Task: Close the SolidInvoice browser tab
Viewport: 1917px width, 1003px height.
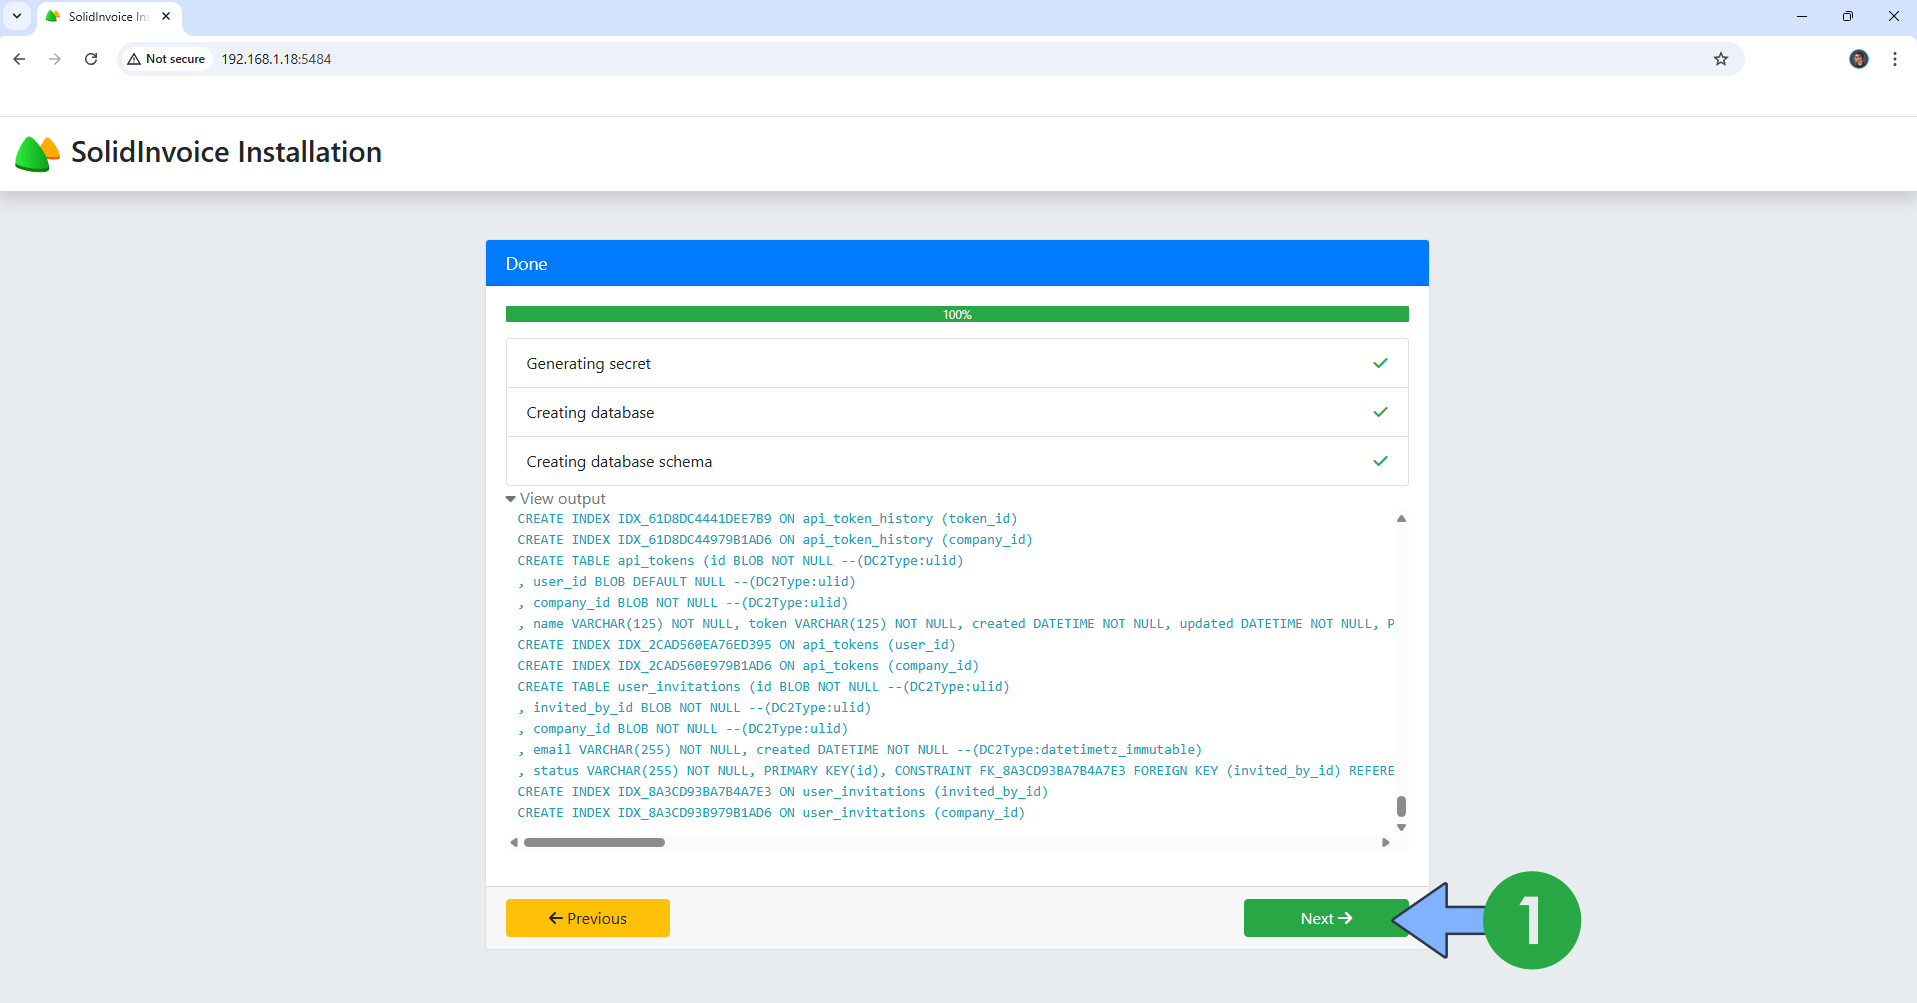Action: click(x=166, y=16)
